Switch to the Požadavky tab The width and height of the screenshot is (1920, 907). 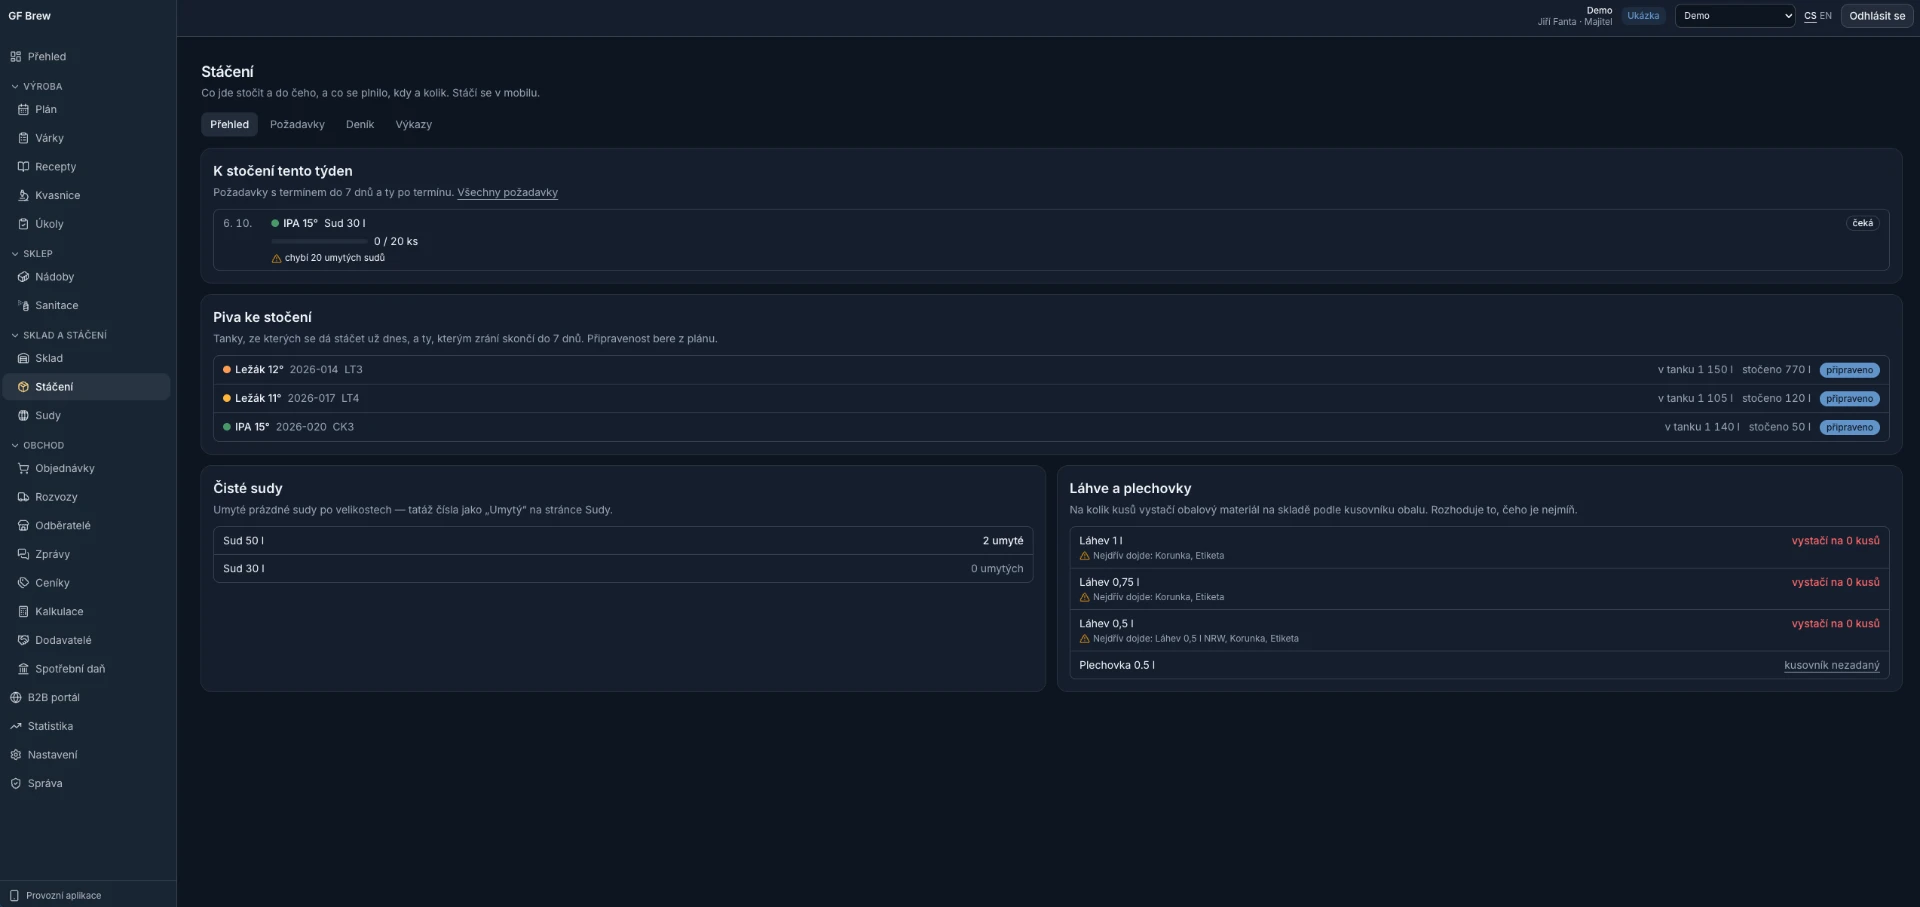tap(297, 124)
